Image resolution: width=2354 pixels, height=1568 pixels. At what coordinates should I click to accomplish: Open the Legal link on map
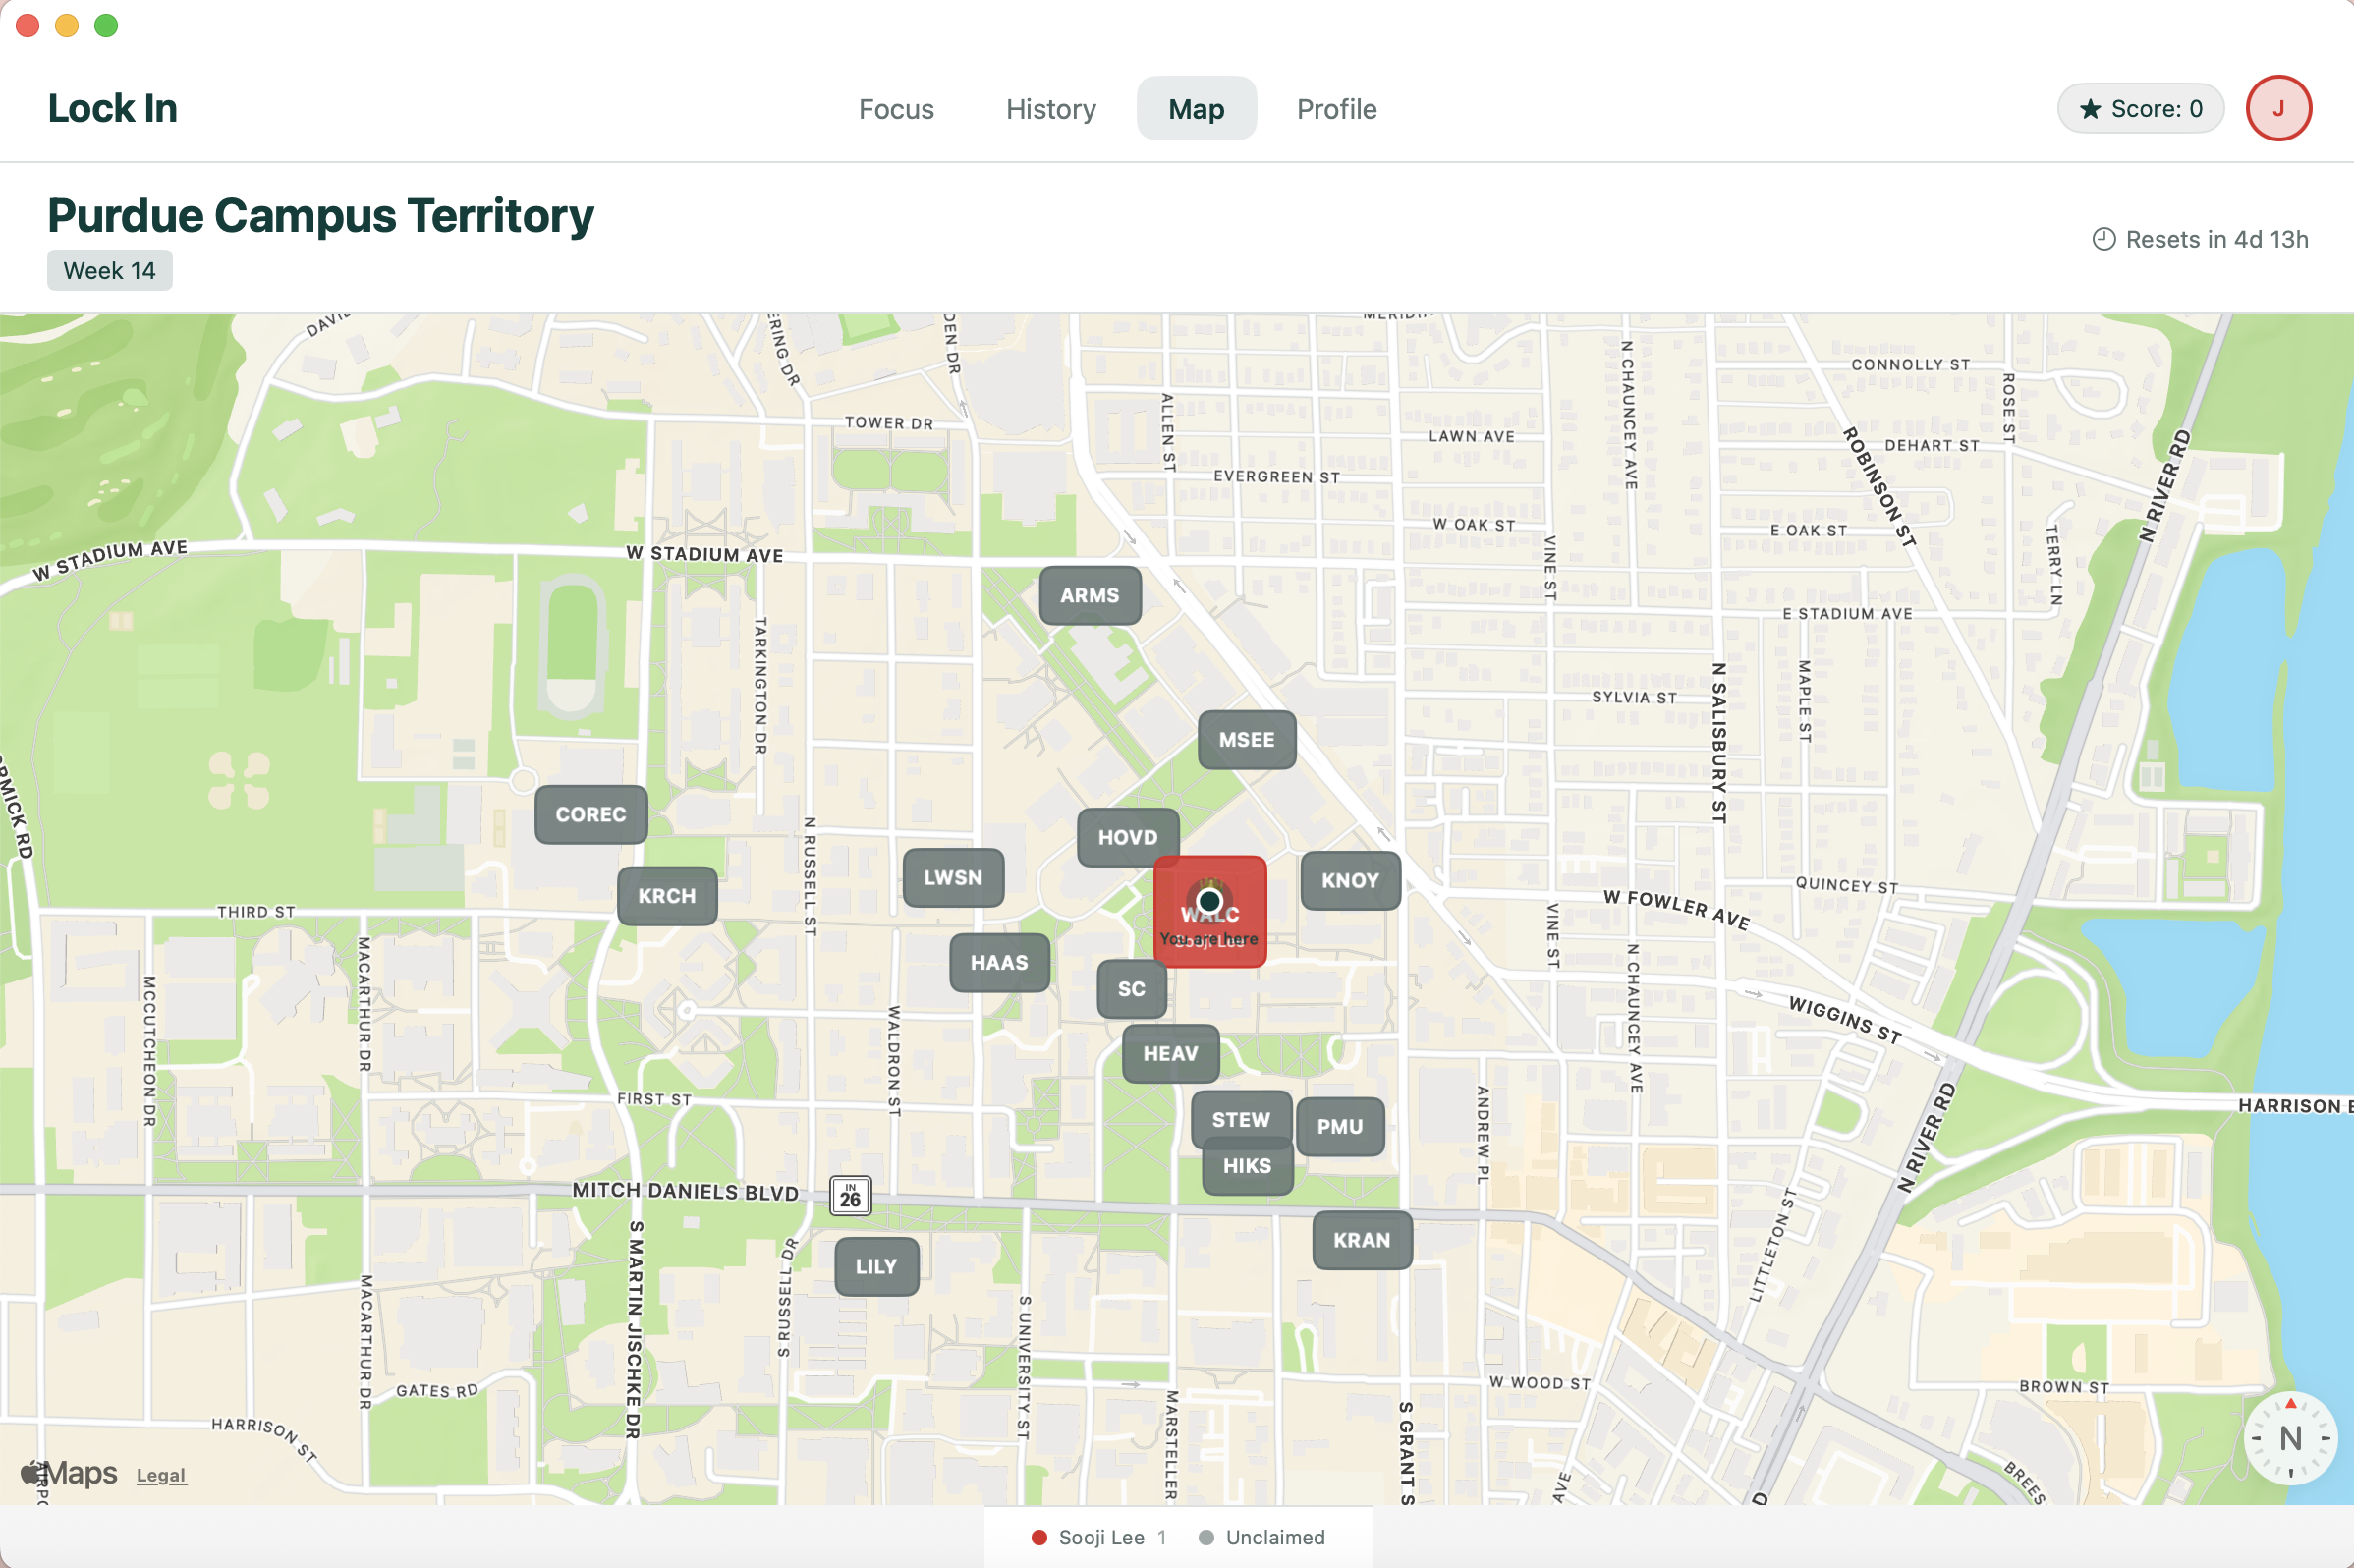pos(161,1475)
